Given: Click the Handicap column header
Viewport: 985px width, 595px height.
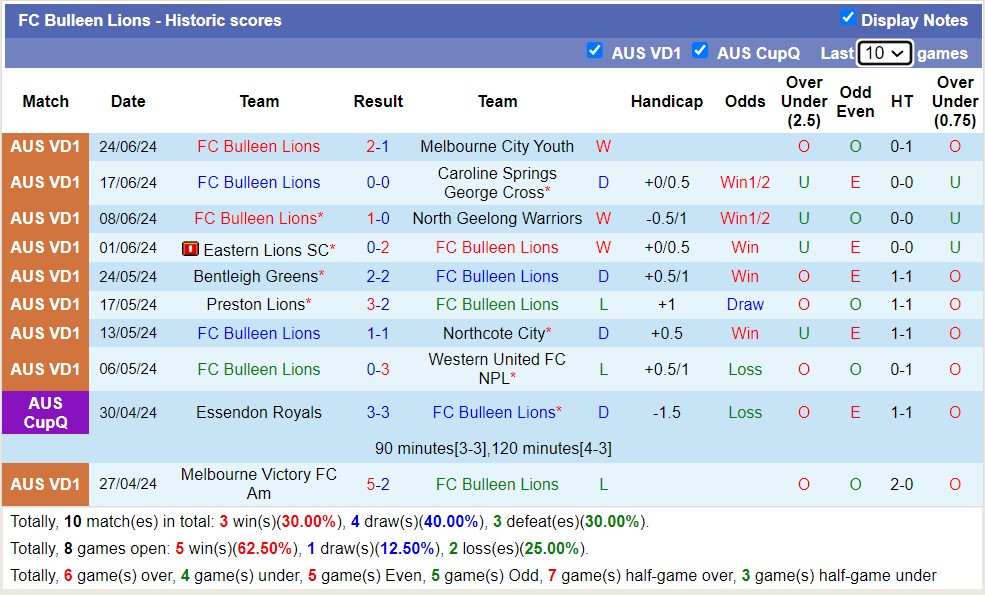Looking at the screenshot, I should (x=667, y=101).
